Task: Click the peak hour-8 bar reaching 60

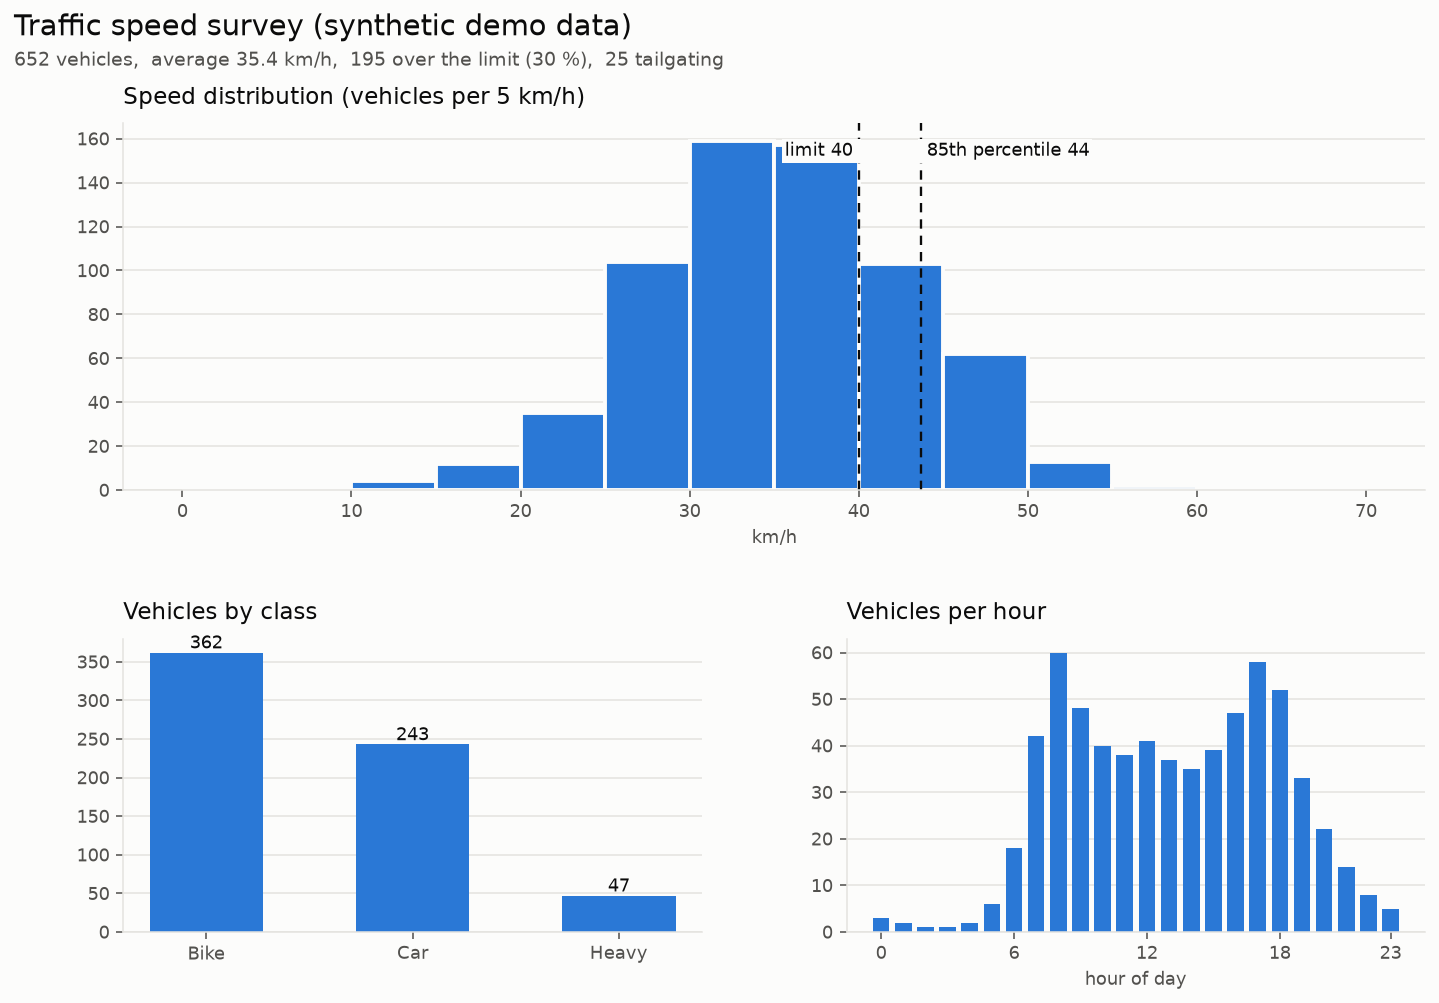Action: [x=1058, y=792]
